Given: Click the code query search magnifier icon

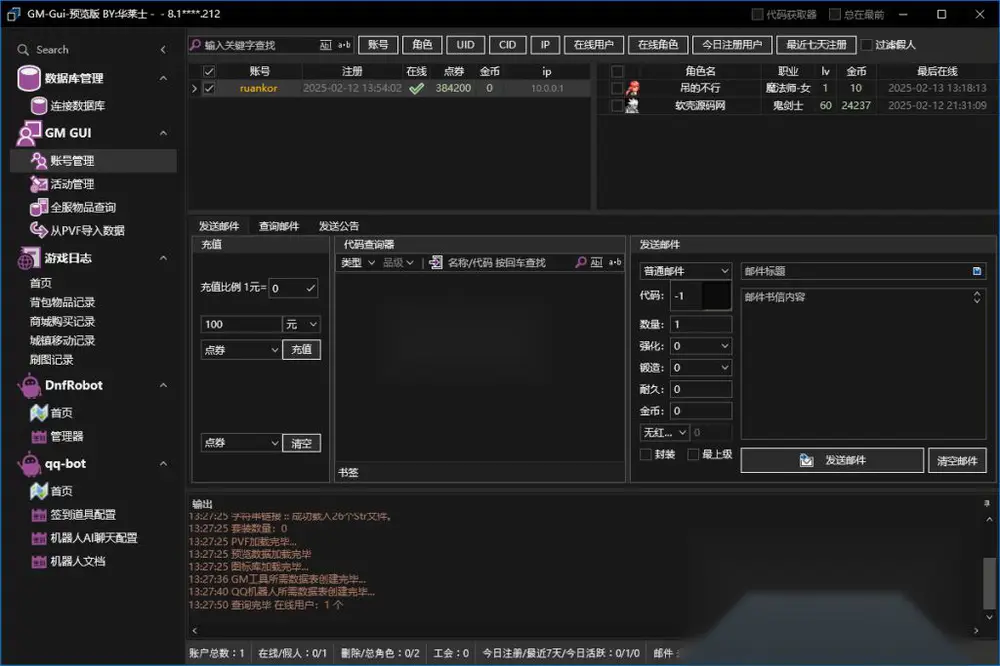Looking at the screenshot, I should coord(580,262).
